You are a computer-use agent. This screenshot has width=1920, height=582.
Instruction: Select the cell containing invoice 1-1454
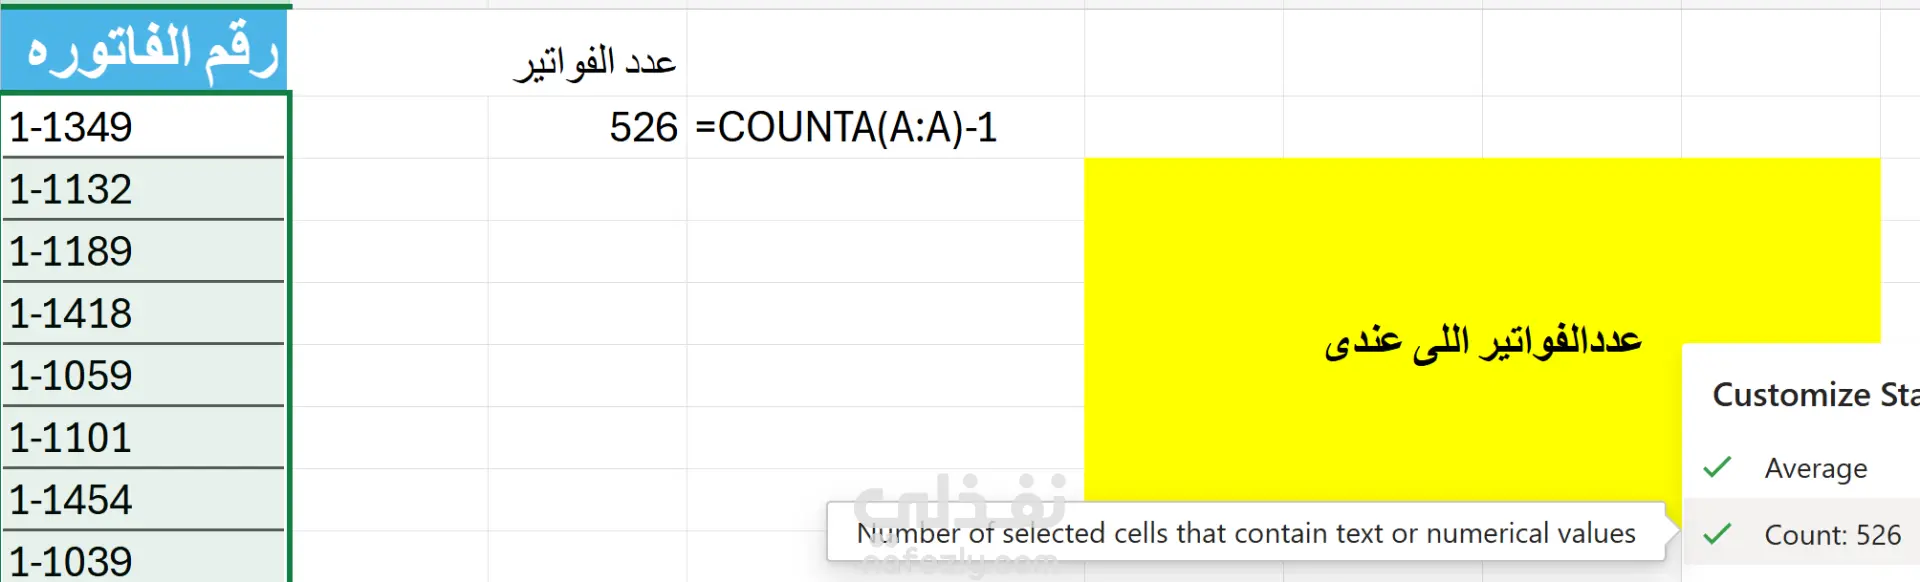146,499
